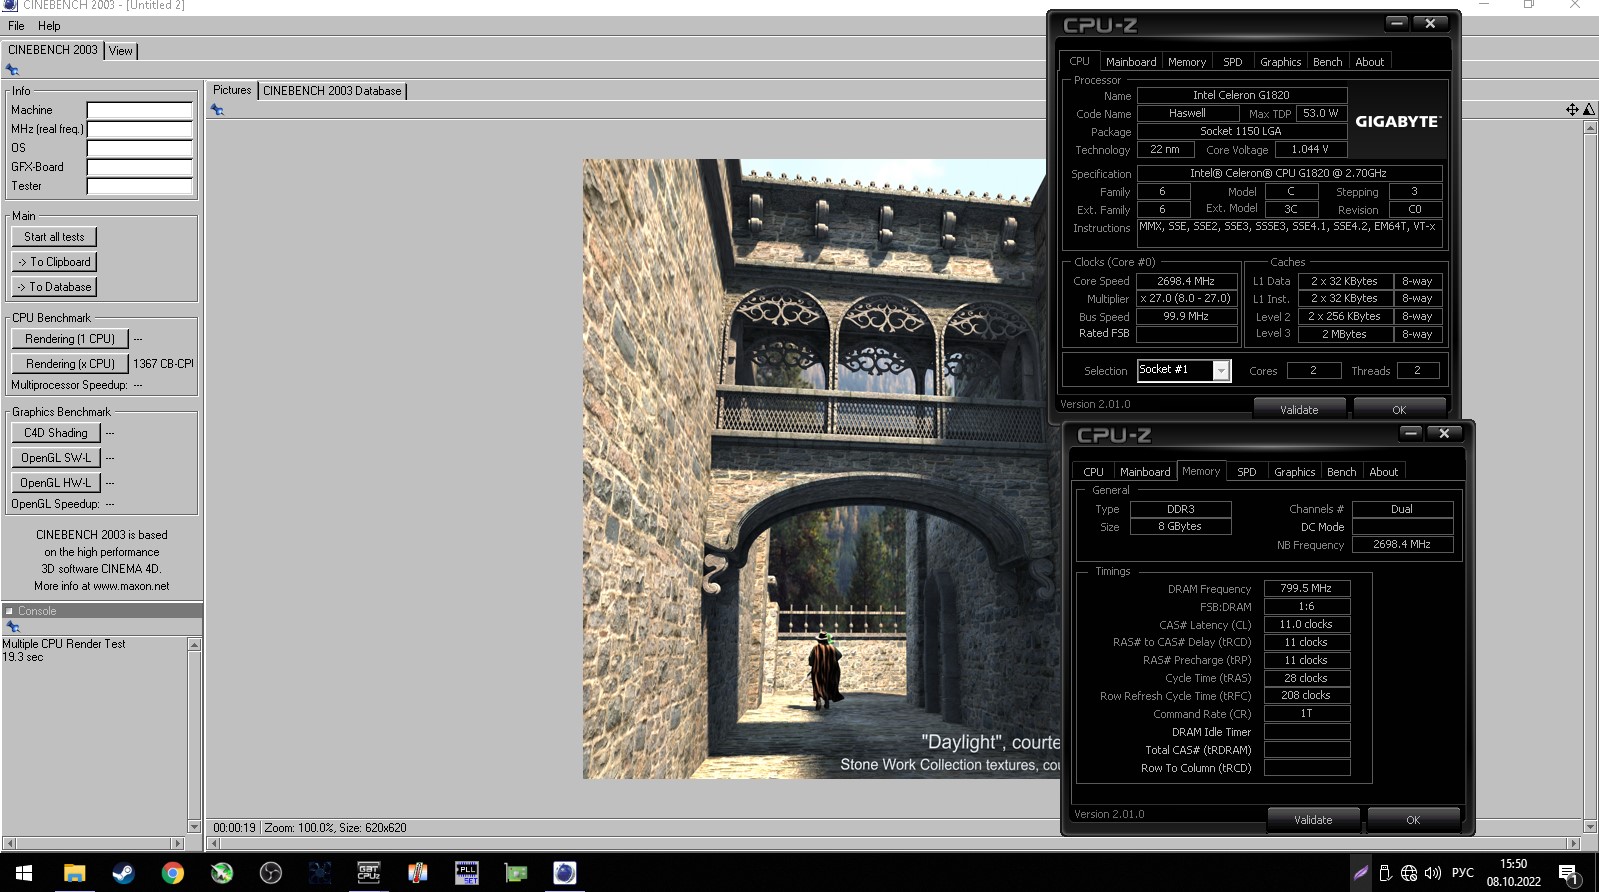This screenshot has width=1599, height=892.
Task: Click the pin icon under CINEBENCH 2003 tab
Action: pos(12,70)
